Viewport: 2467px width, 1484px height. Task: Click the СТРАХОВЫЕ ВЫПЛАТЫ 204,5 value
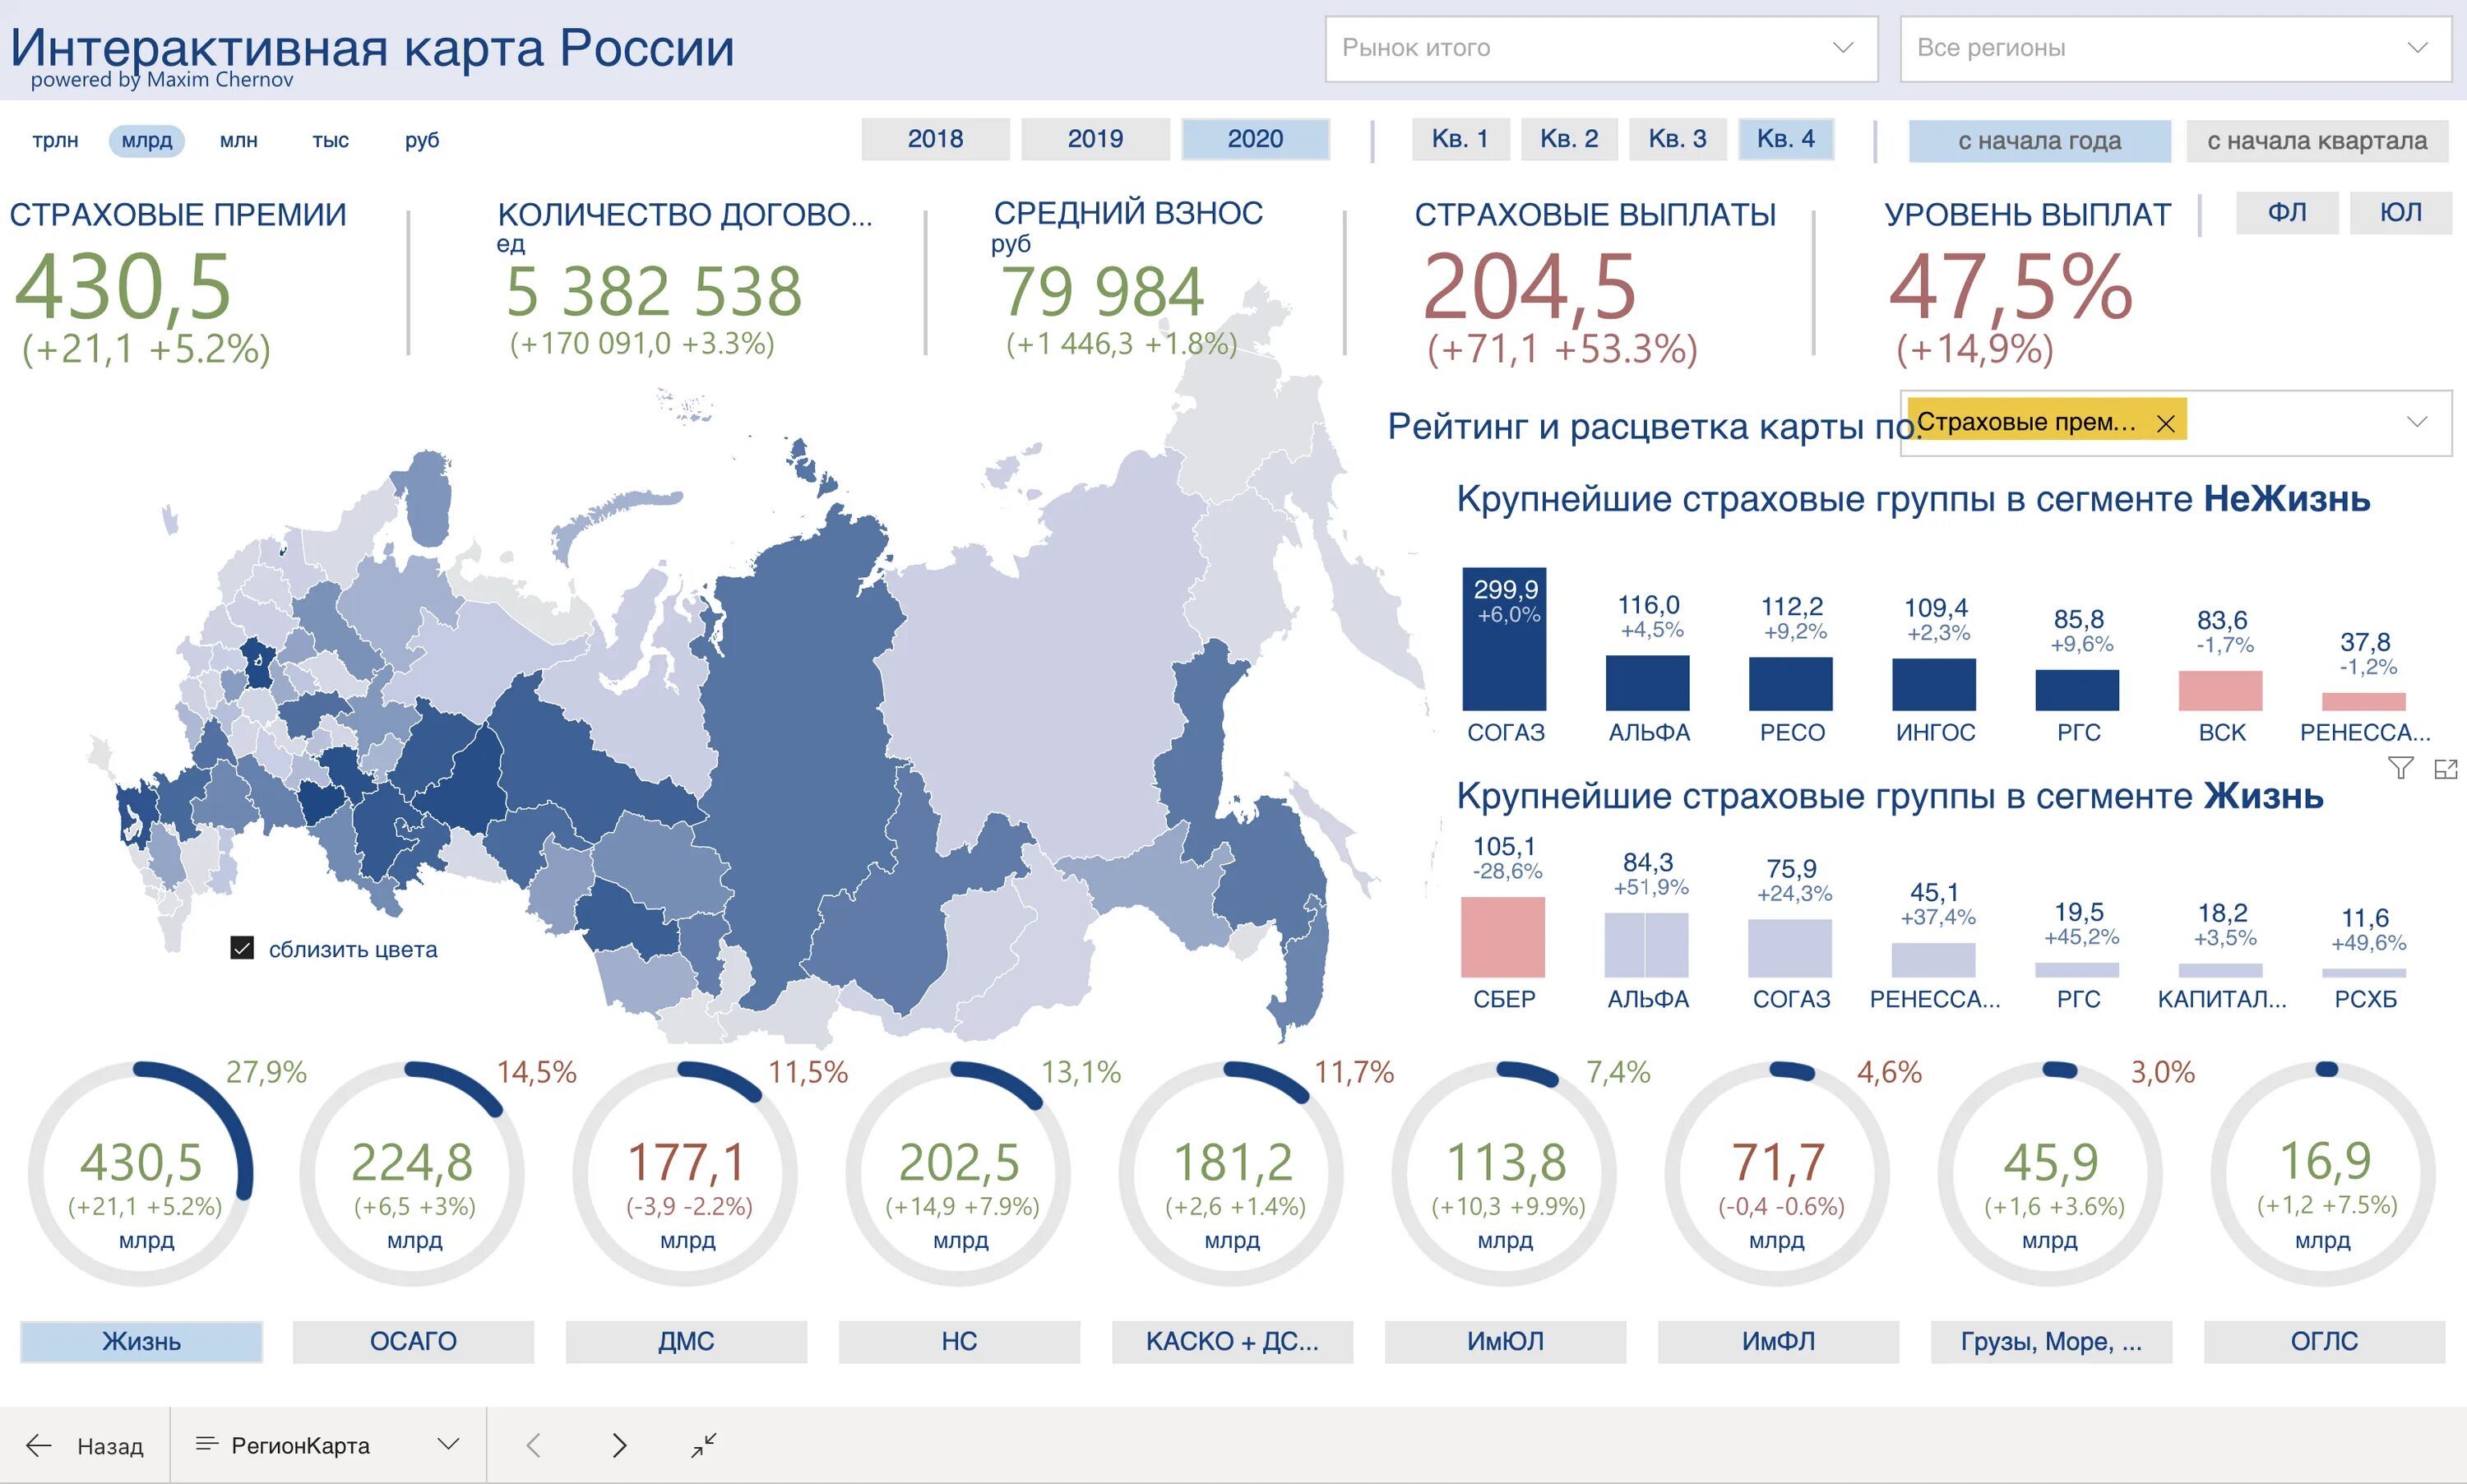(1530, 287)
